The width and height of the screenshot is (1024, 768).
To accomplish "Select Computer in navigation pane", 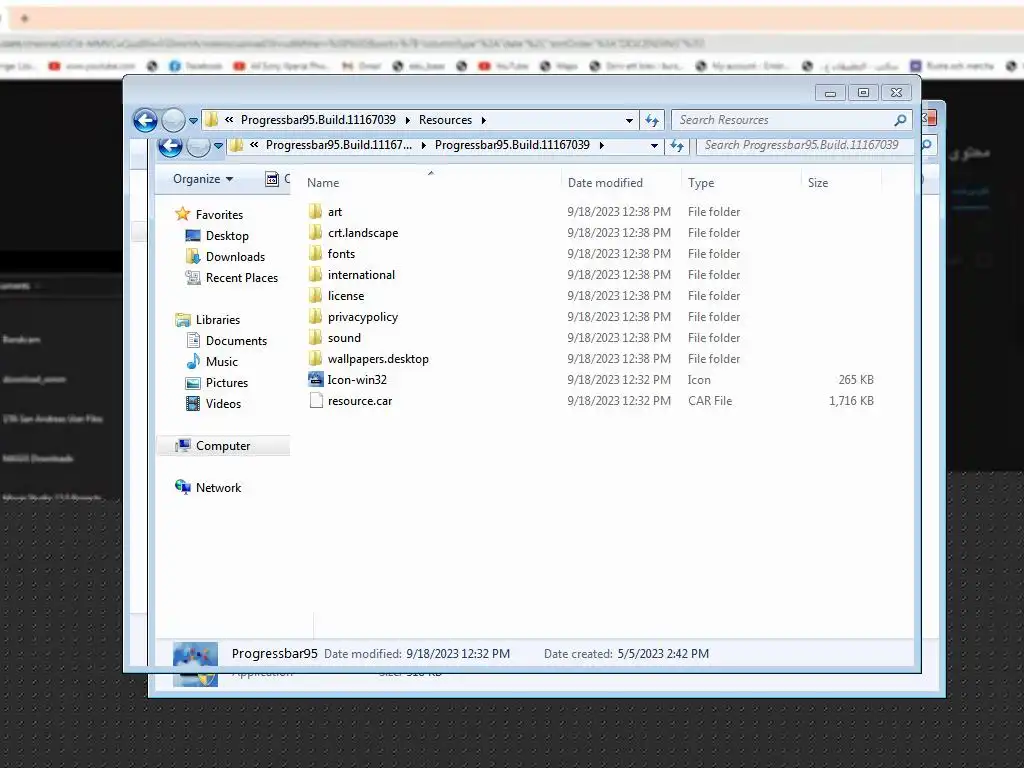I will click(x=223, y=446).
